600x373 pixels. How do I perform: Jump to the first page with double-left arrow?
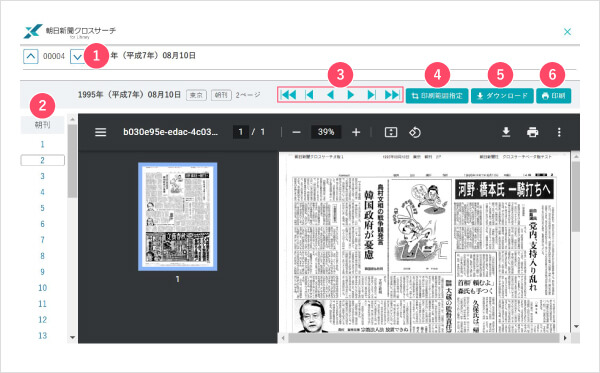[x=288, y=94]
